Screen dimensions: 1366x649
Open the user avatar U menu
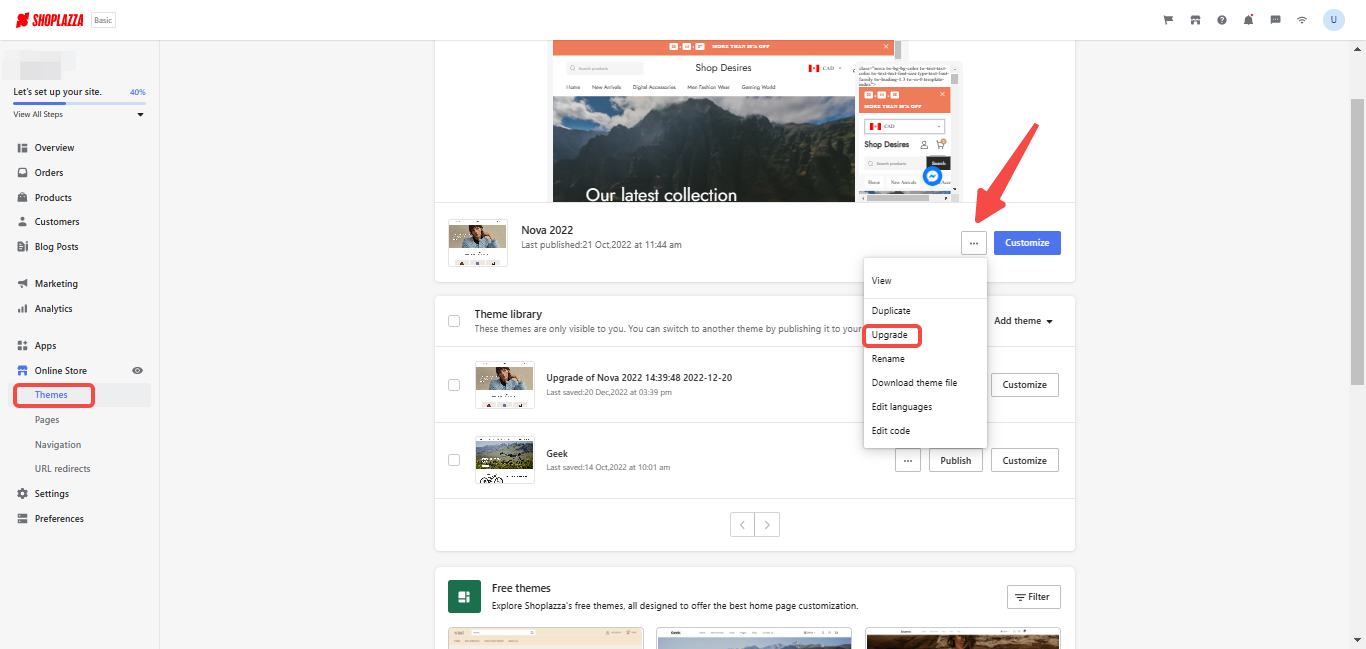[x=1333, y=20]
